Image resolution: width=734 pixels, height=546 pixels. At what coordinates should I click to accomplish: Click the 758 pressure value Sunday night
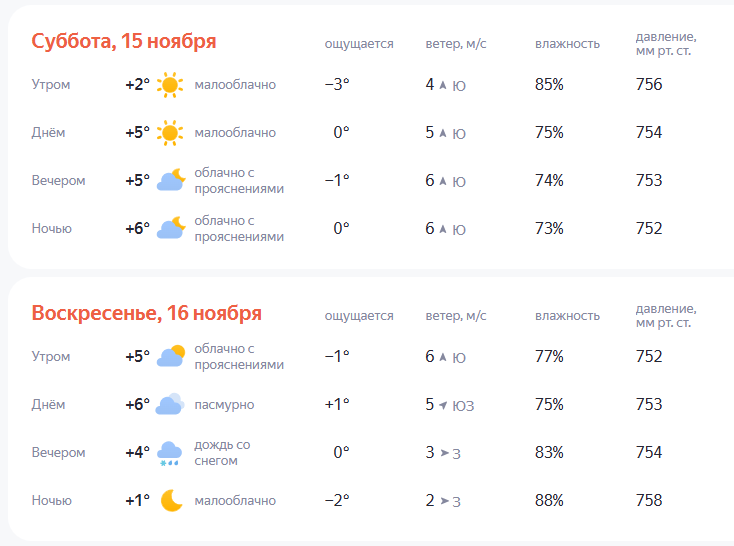[x=649, y=501]
